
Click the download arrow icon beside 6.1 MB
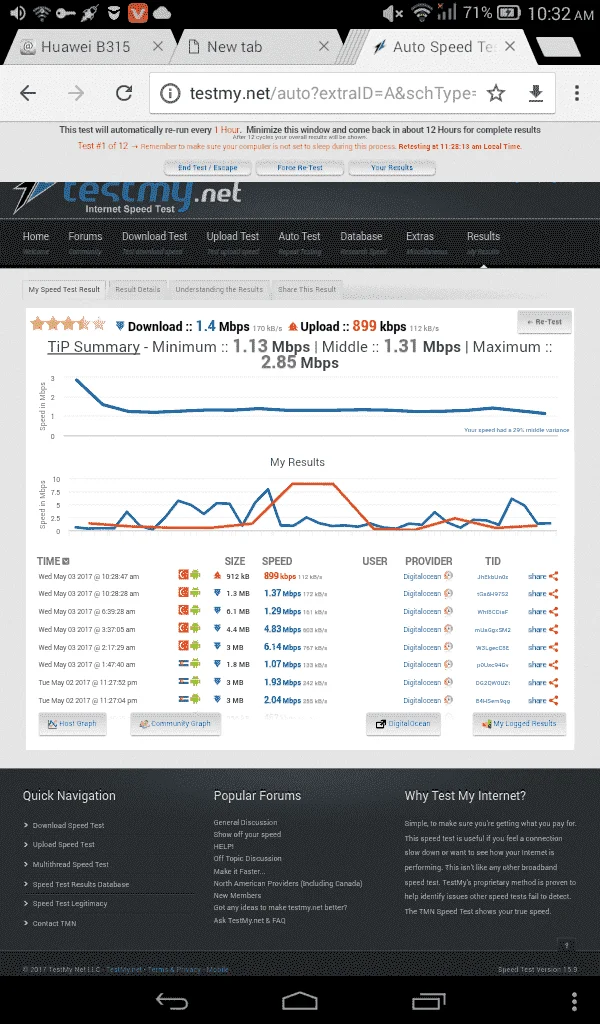[217, 611]
